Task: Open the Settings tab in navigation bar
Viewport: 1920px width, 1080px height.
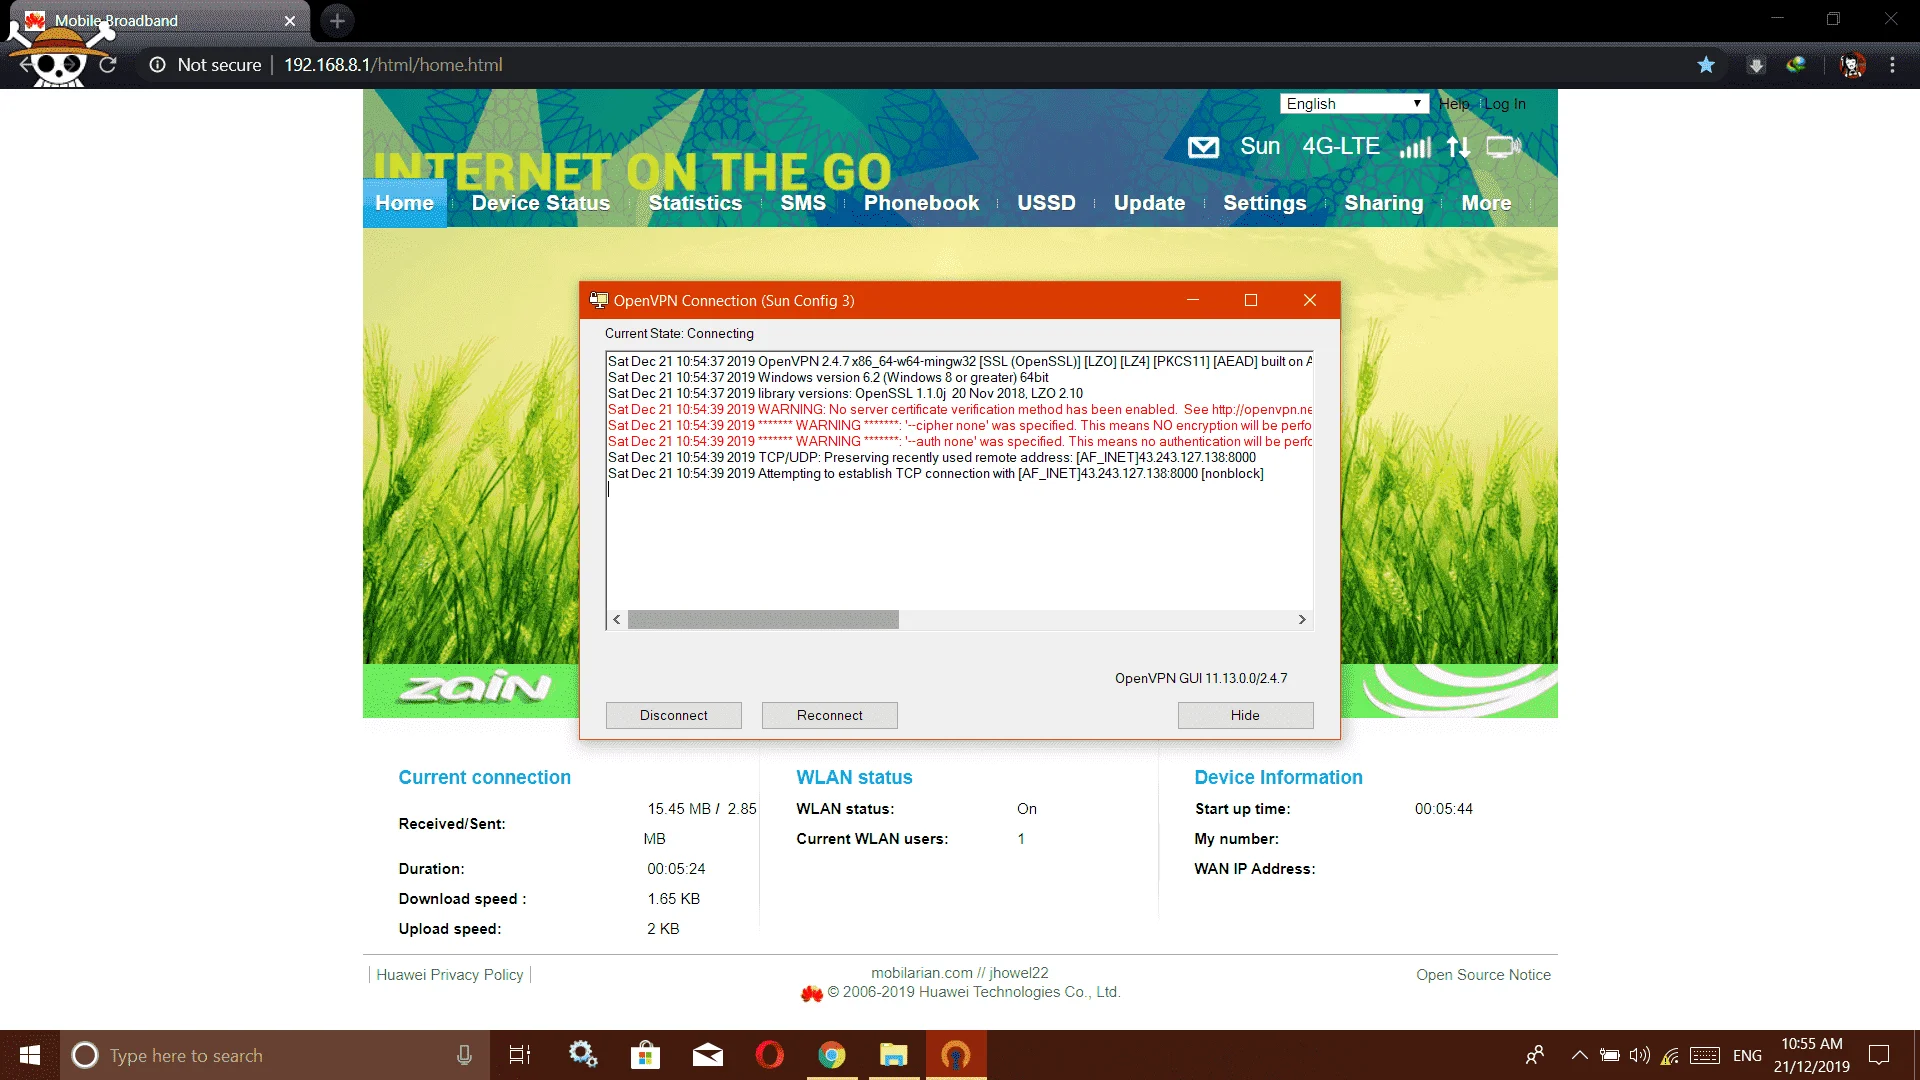Action: pyautogui.click(x=1265, y=203)
